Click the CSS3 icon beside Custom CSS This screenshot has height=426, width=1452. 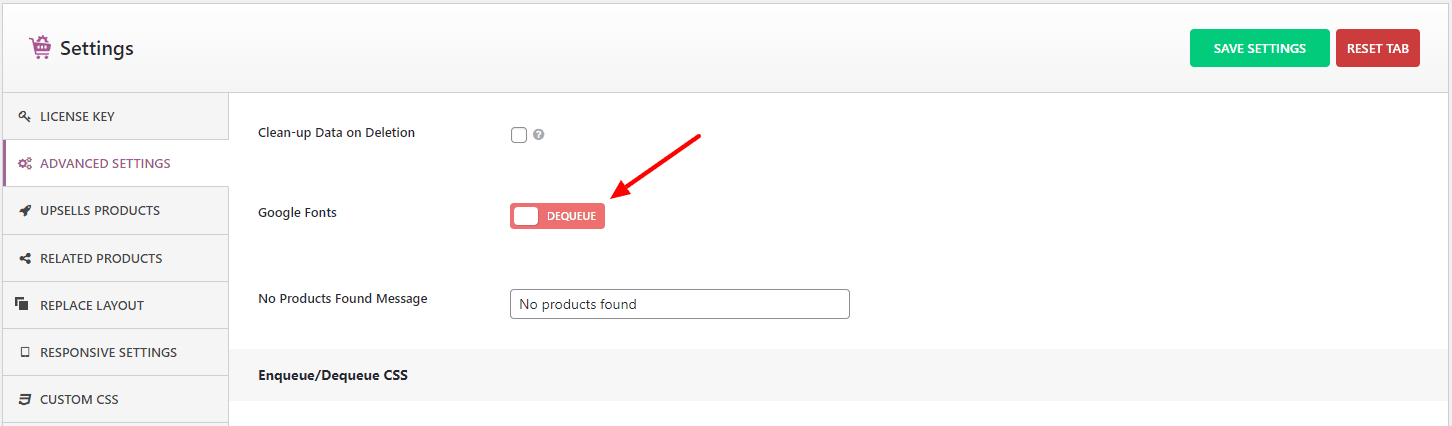tap(25, 399)
